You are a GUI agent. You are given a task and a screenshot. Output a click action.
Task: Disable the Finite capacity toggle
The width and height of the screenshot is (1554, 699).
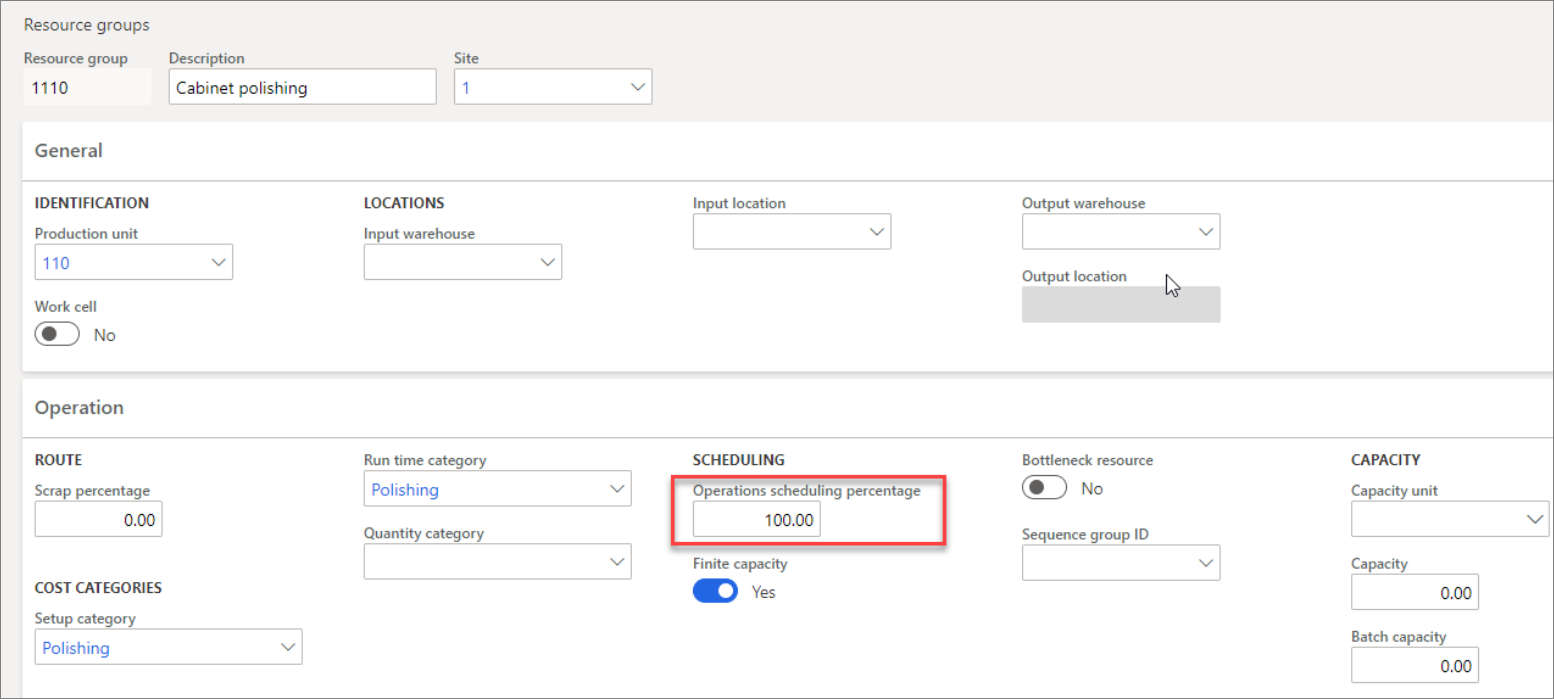coord(715,591)
